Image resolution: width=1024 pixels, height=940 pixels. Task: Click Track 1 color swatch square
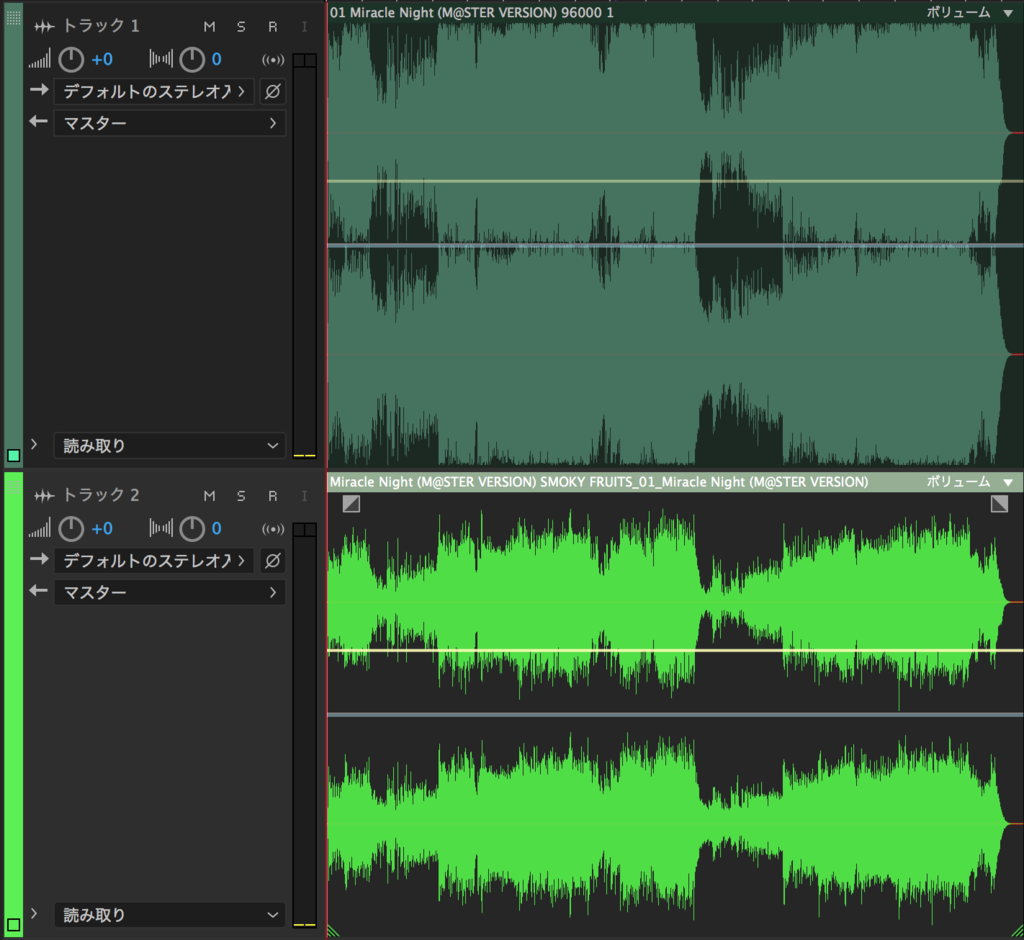pos(14,455)
